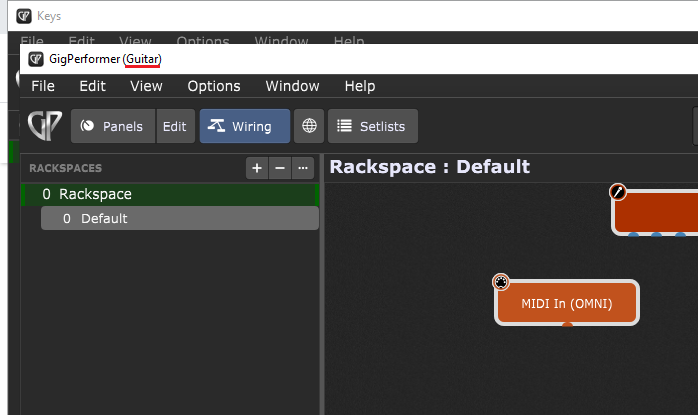Click the 'Rackspace : Default' heading
698x415 pixels.
coord(430,167)
